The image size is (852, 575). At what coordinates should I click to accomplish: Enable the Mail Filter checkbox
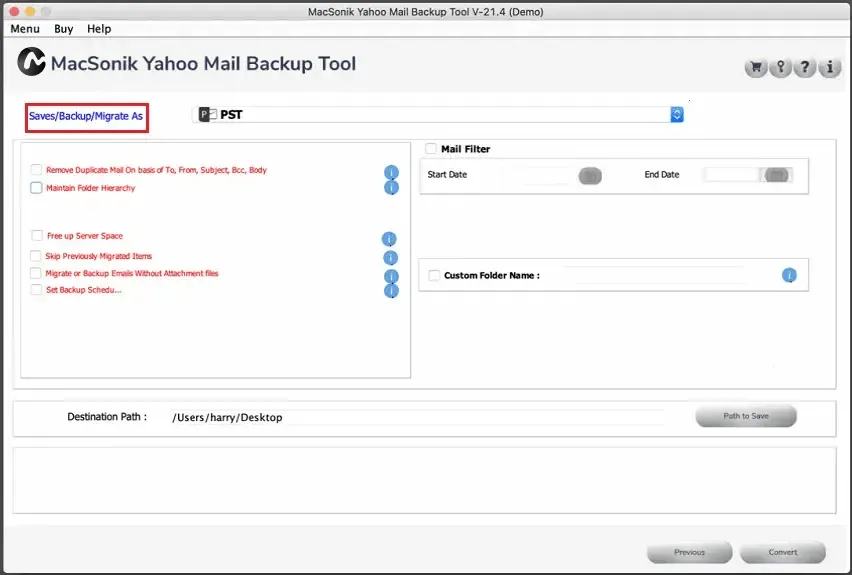coord(431,148)
